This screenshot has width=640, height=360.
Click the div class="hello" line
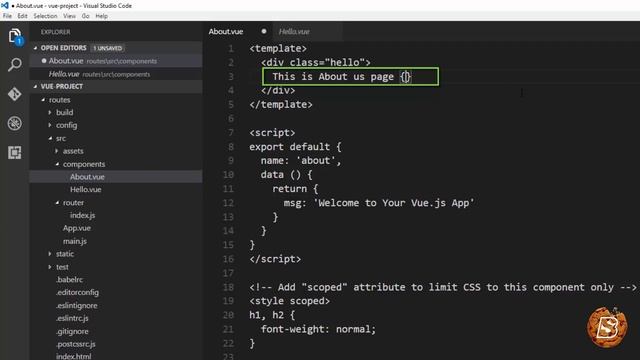tap(316, 62)
